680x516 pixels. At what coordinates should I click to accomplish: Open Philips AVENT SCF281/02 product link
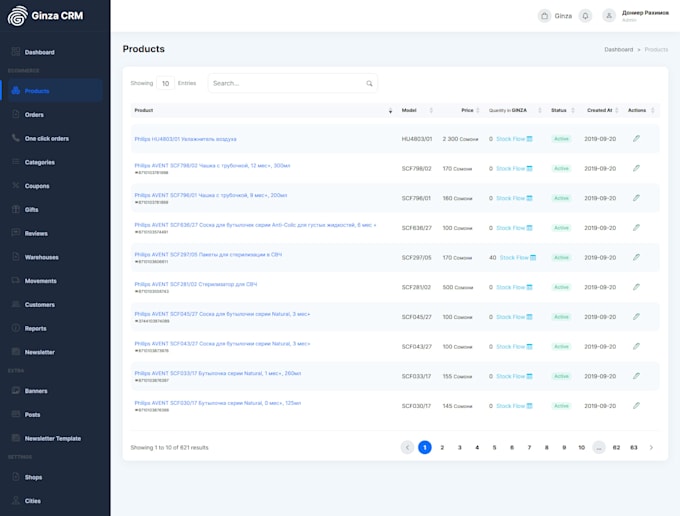pos(196,284)
